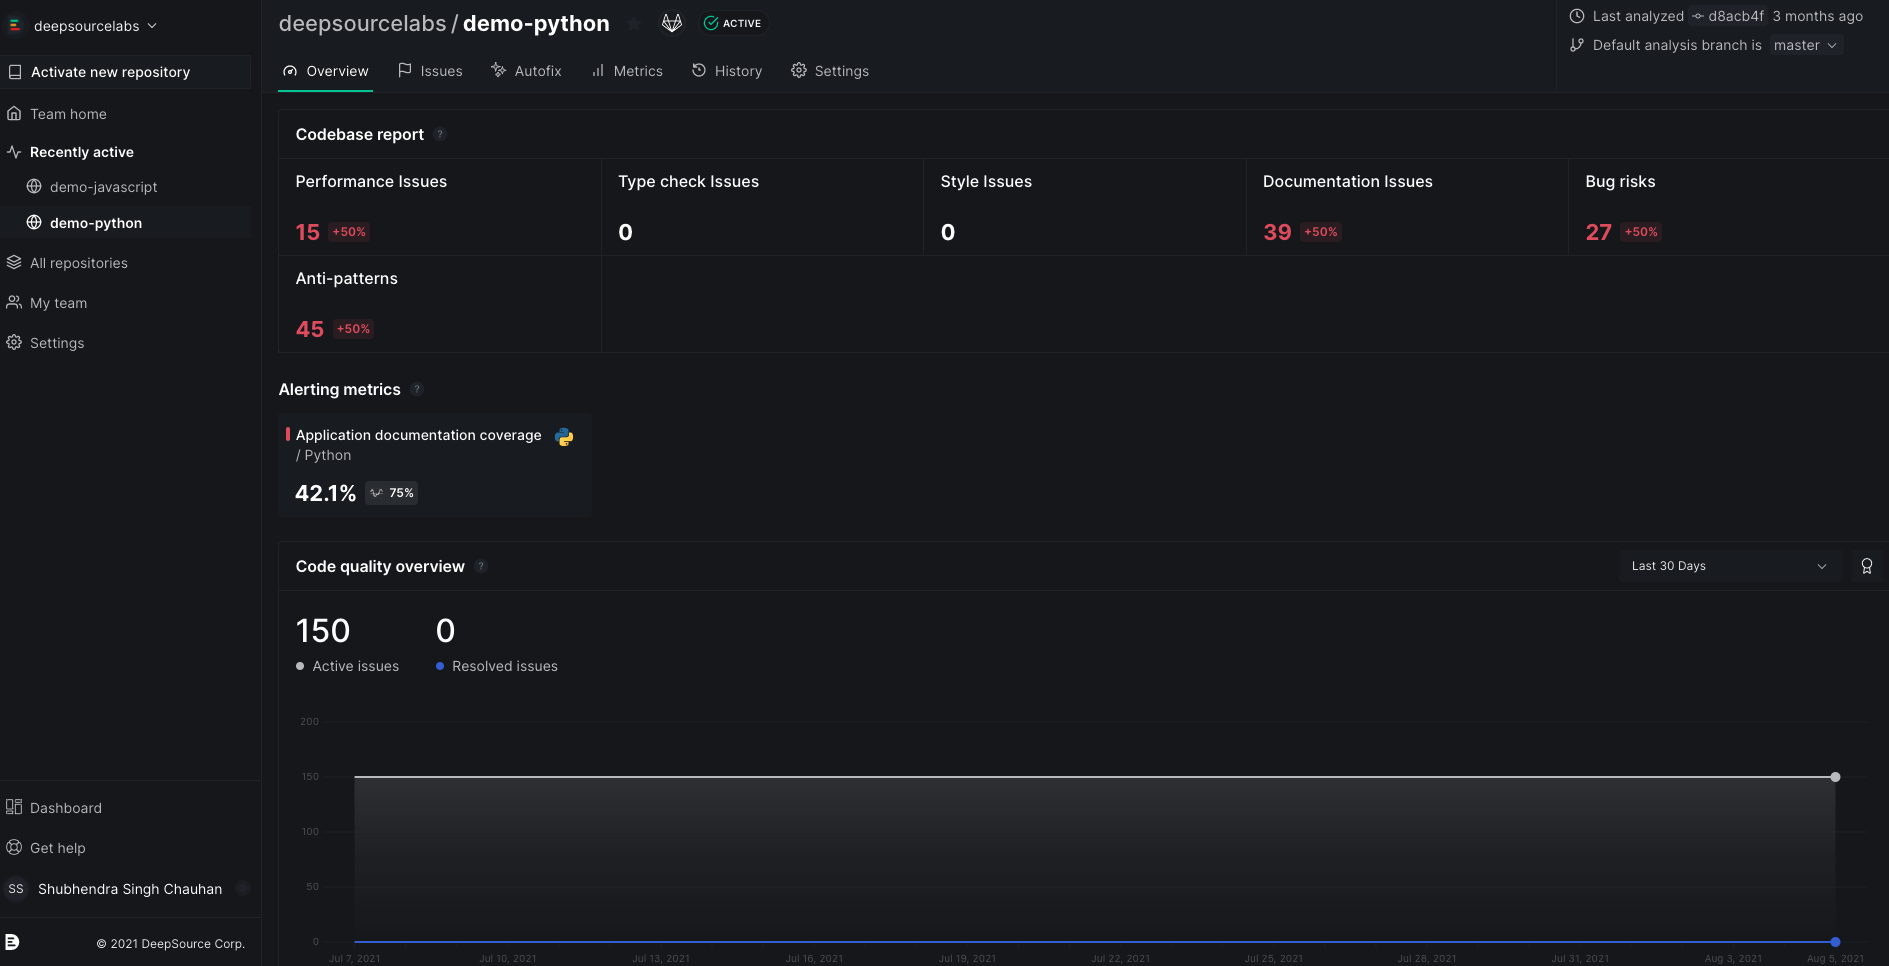Viewport: 1889px width, 966px height.
Task: Click the Get help icon
Action: [14, 847]
